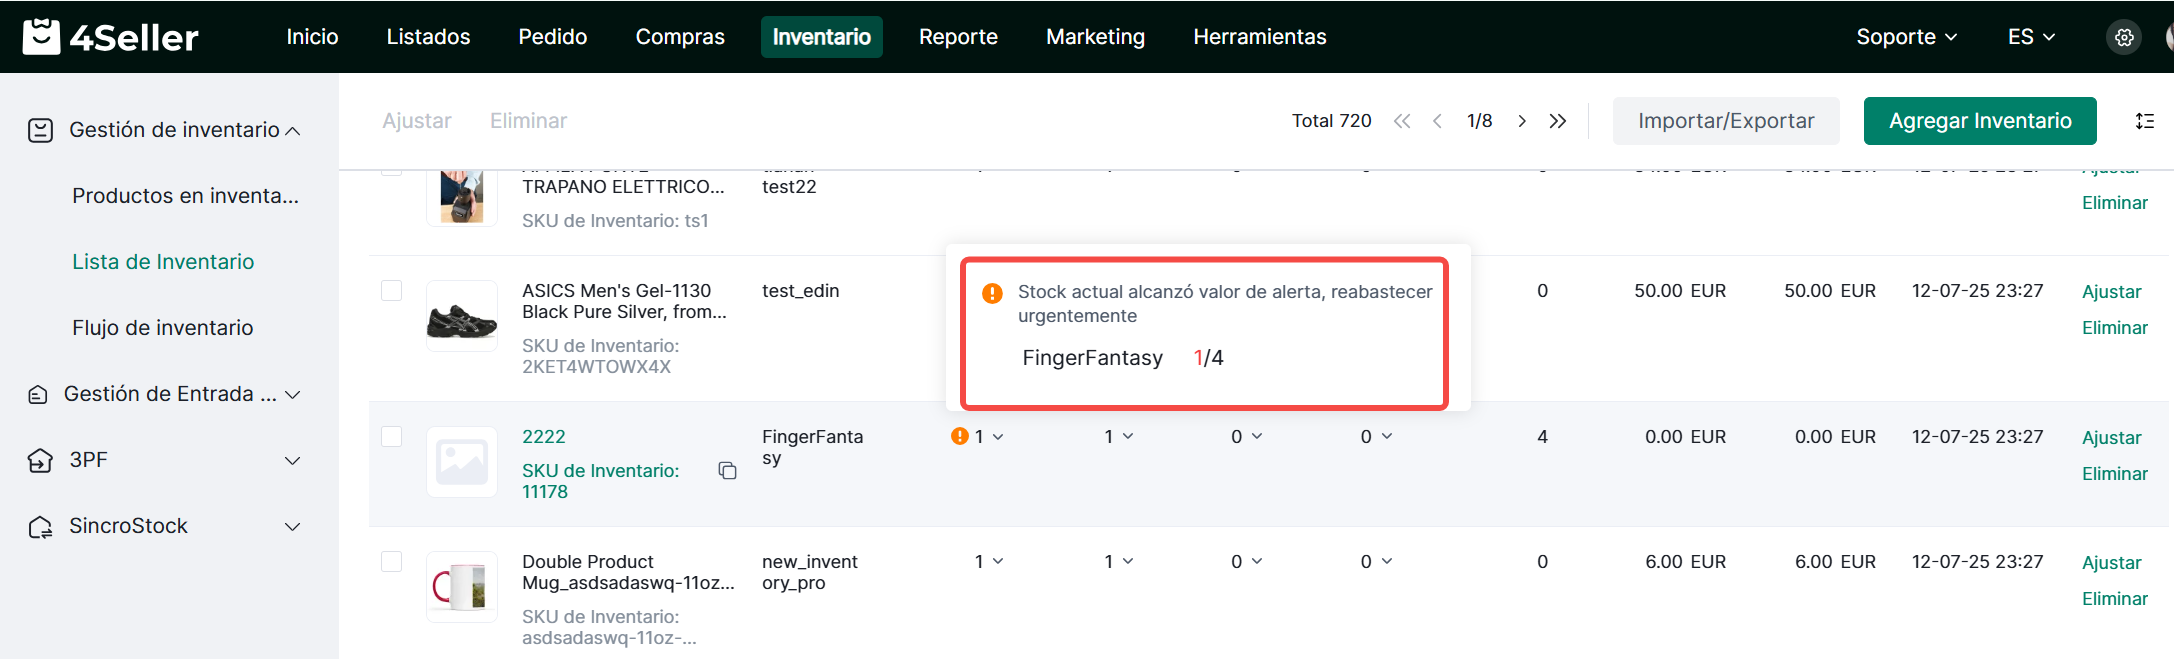
Task: Click the 3PF sidebar icon
Action: click(40, 460)
